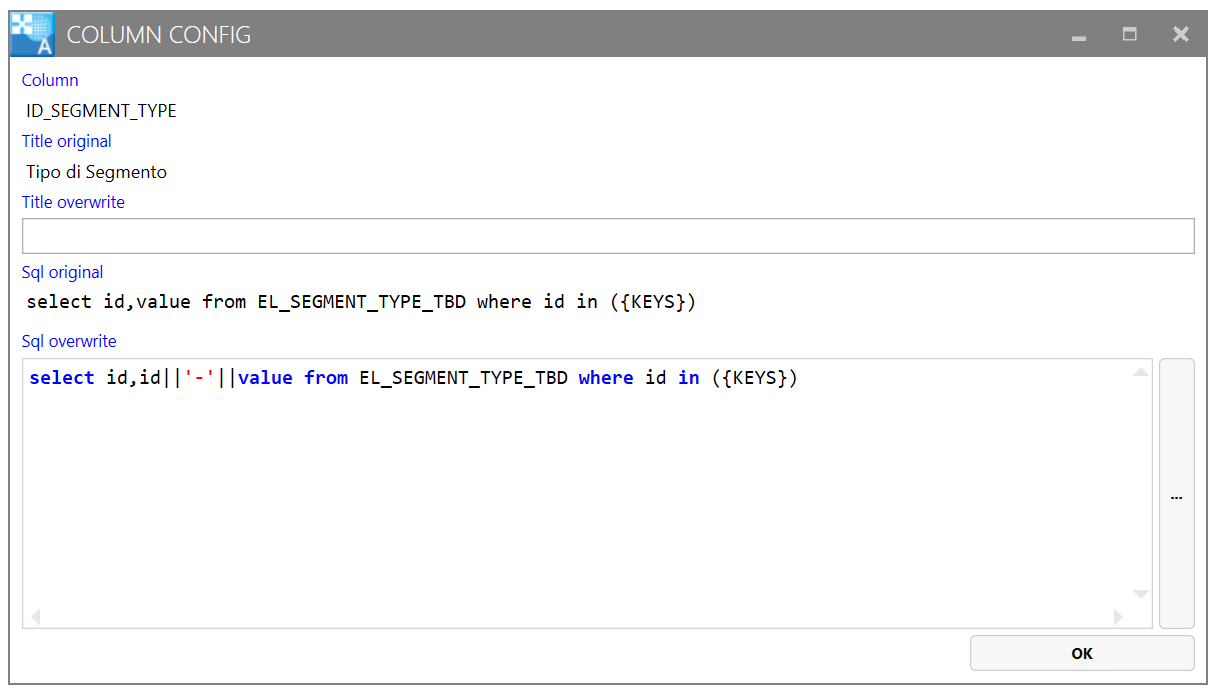Click the 'COLUMN CONFIG' window title text
Screen dimensions: 1222x699
158,35
